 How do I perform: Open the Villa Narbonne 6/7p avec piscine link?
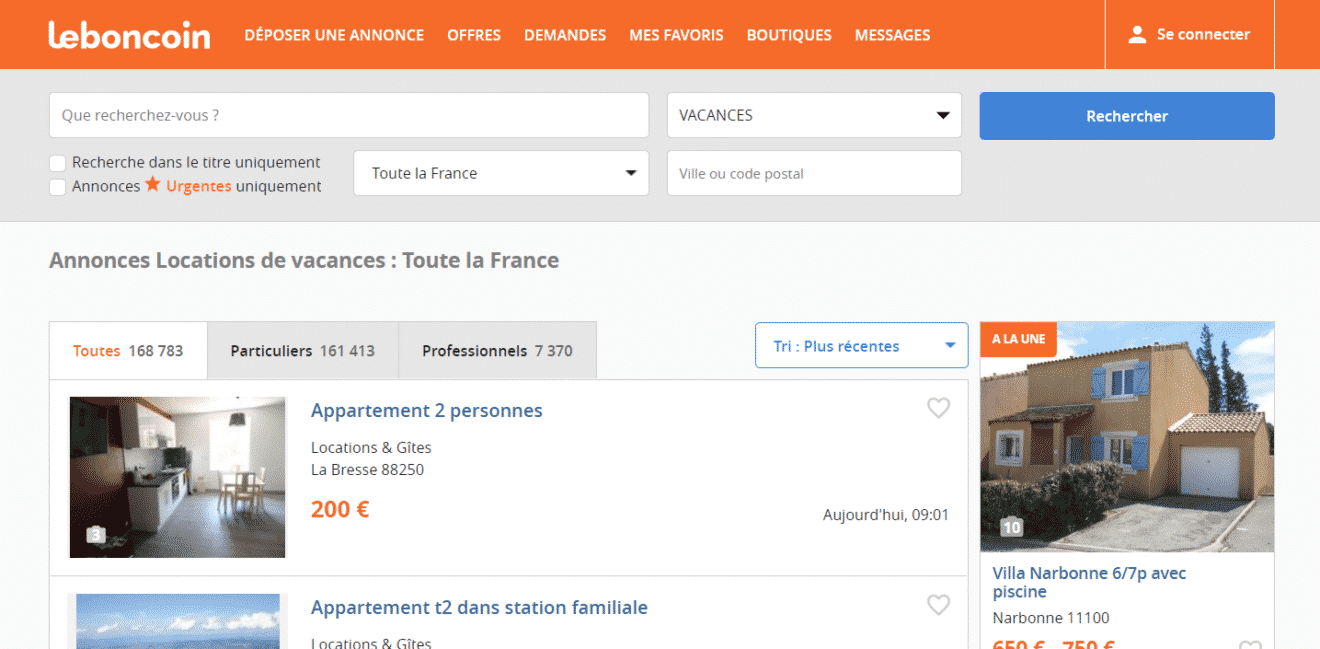[1089, 582]
